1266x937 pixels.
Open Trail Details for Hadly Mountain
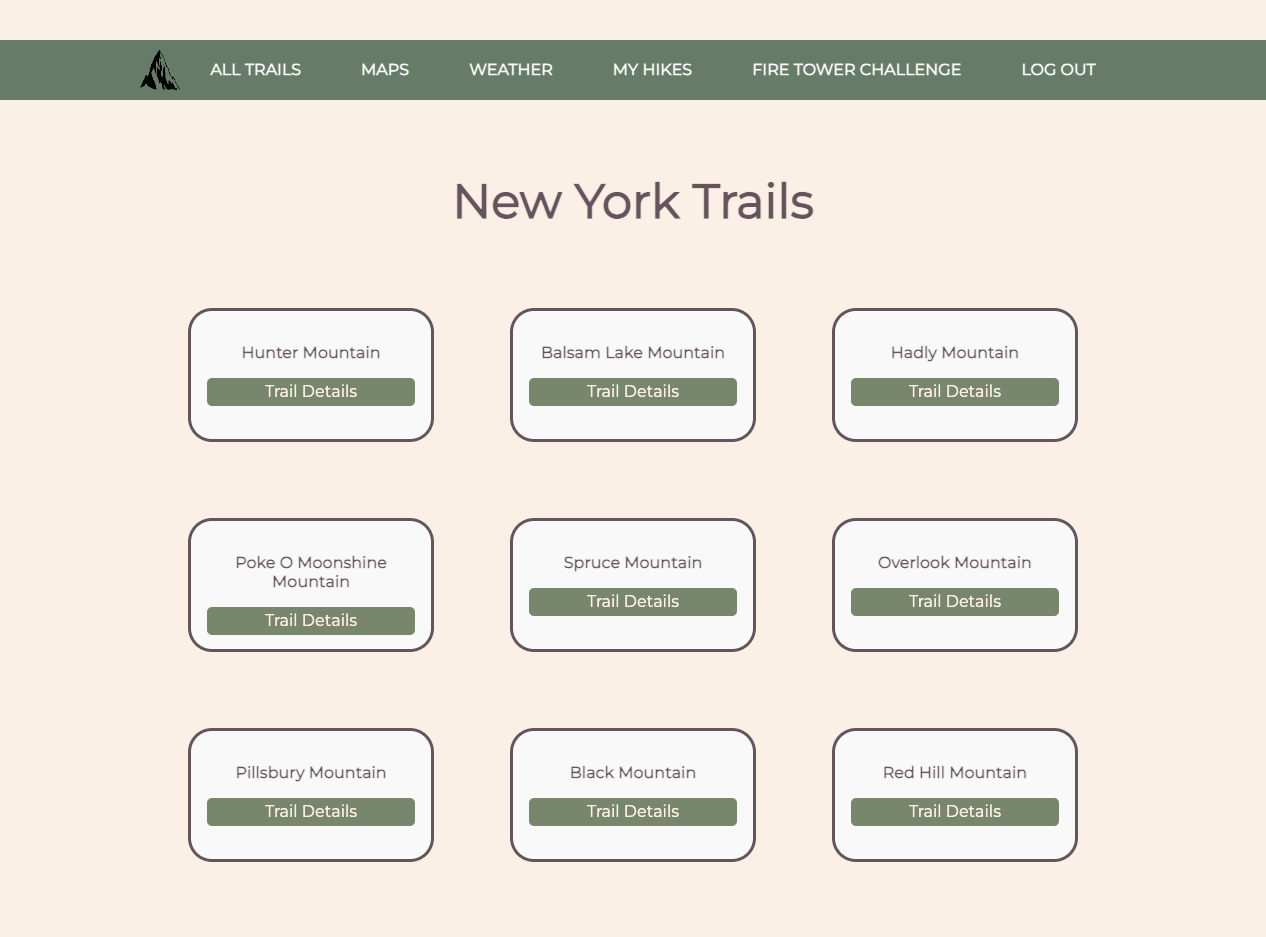tap(955, 392)
